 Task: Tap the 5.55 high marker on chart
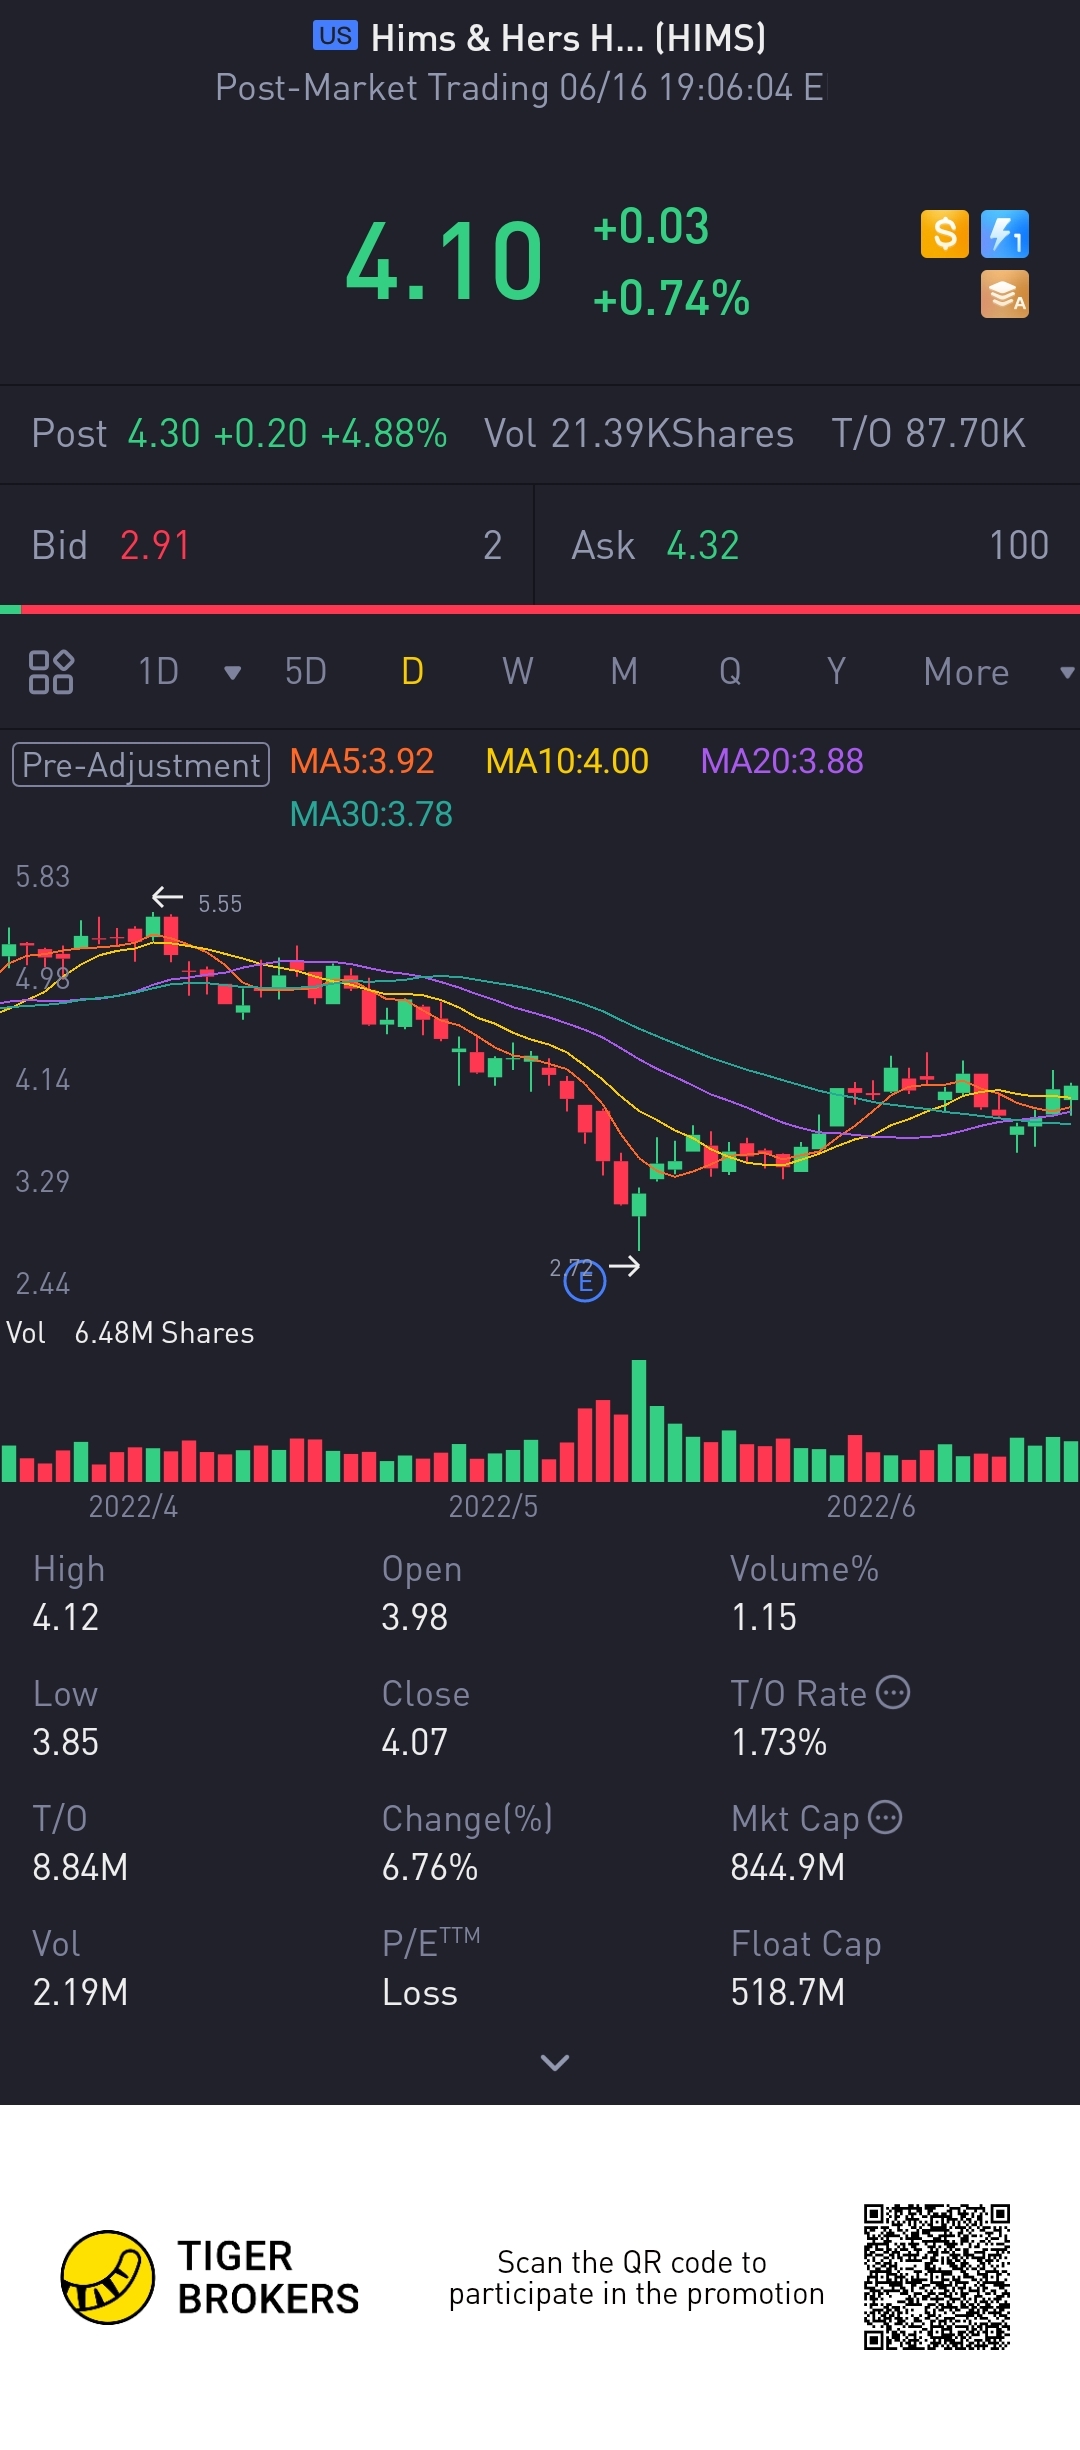[220, 904]
